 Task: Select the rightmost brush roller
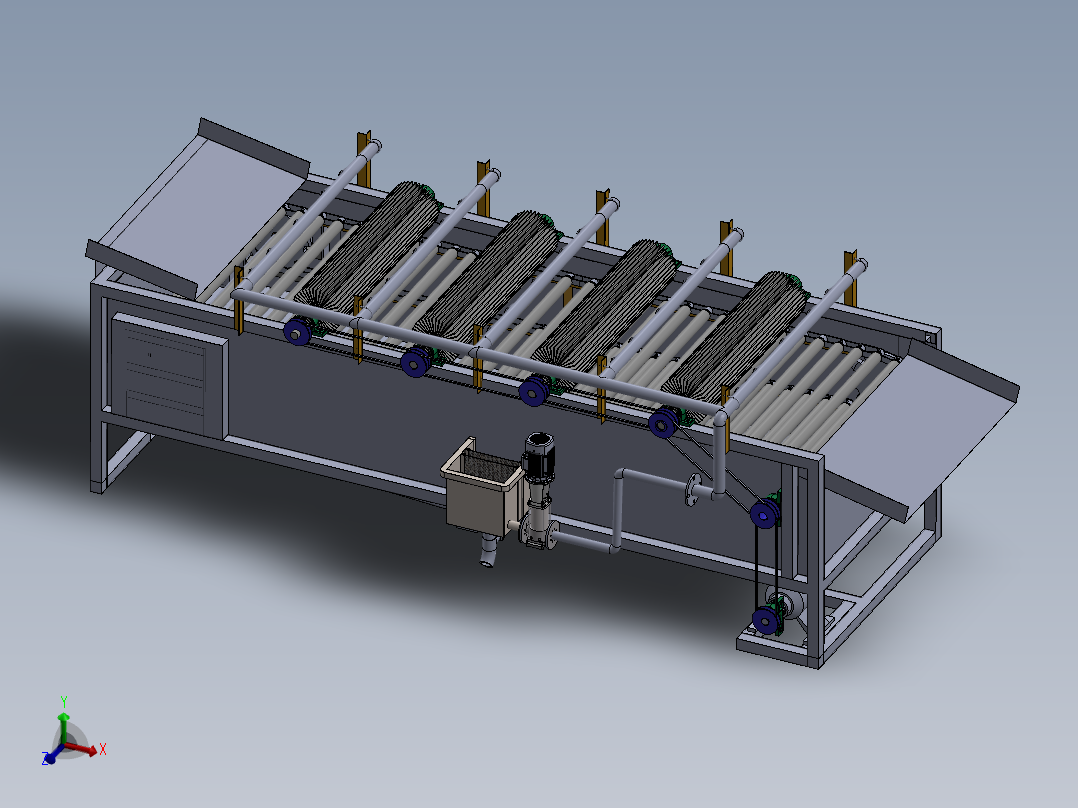tap(737, 341)
